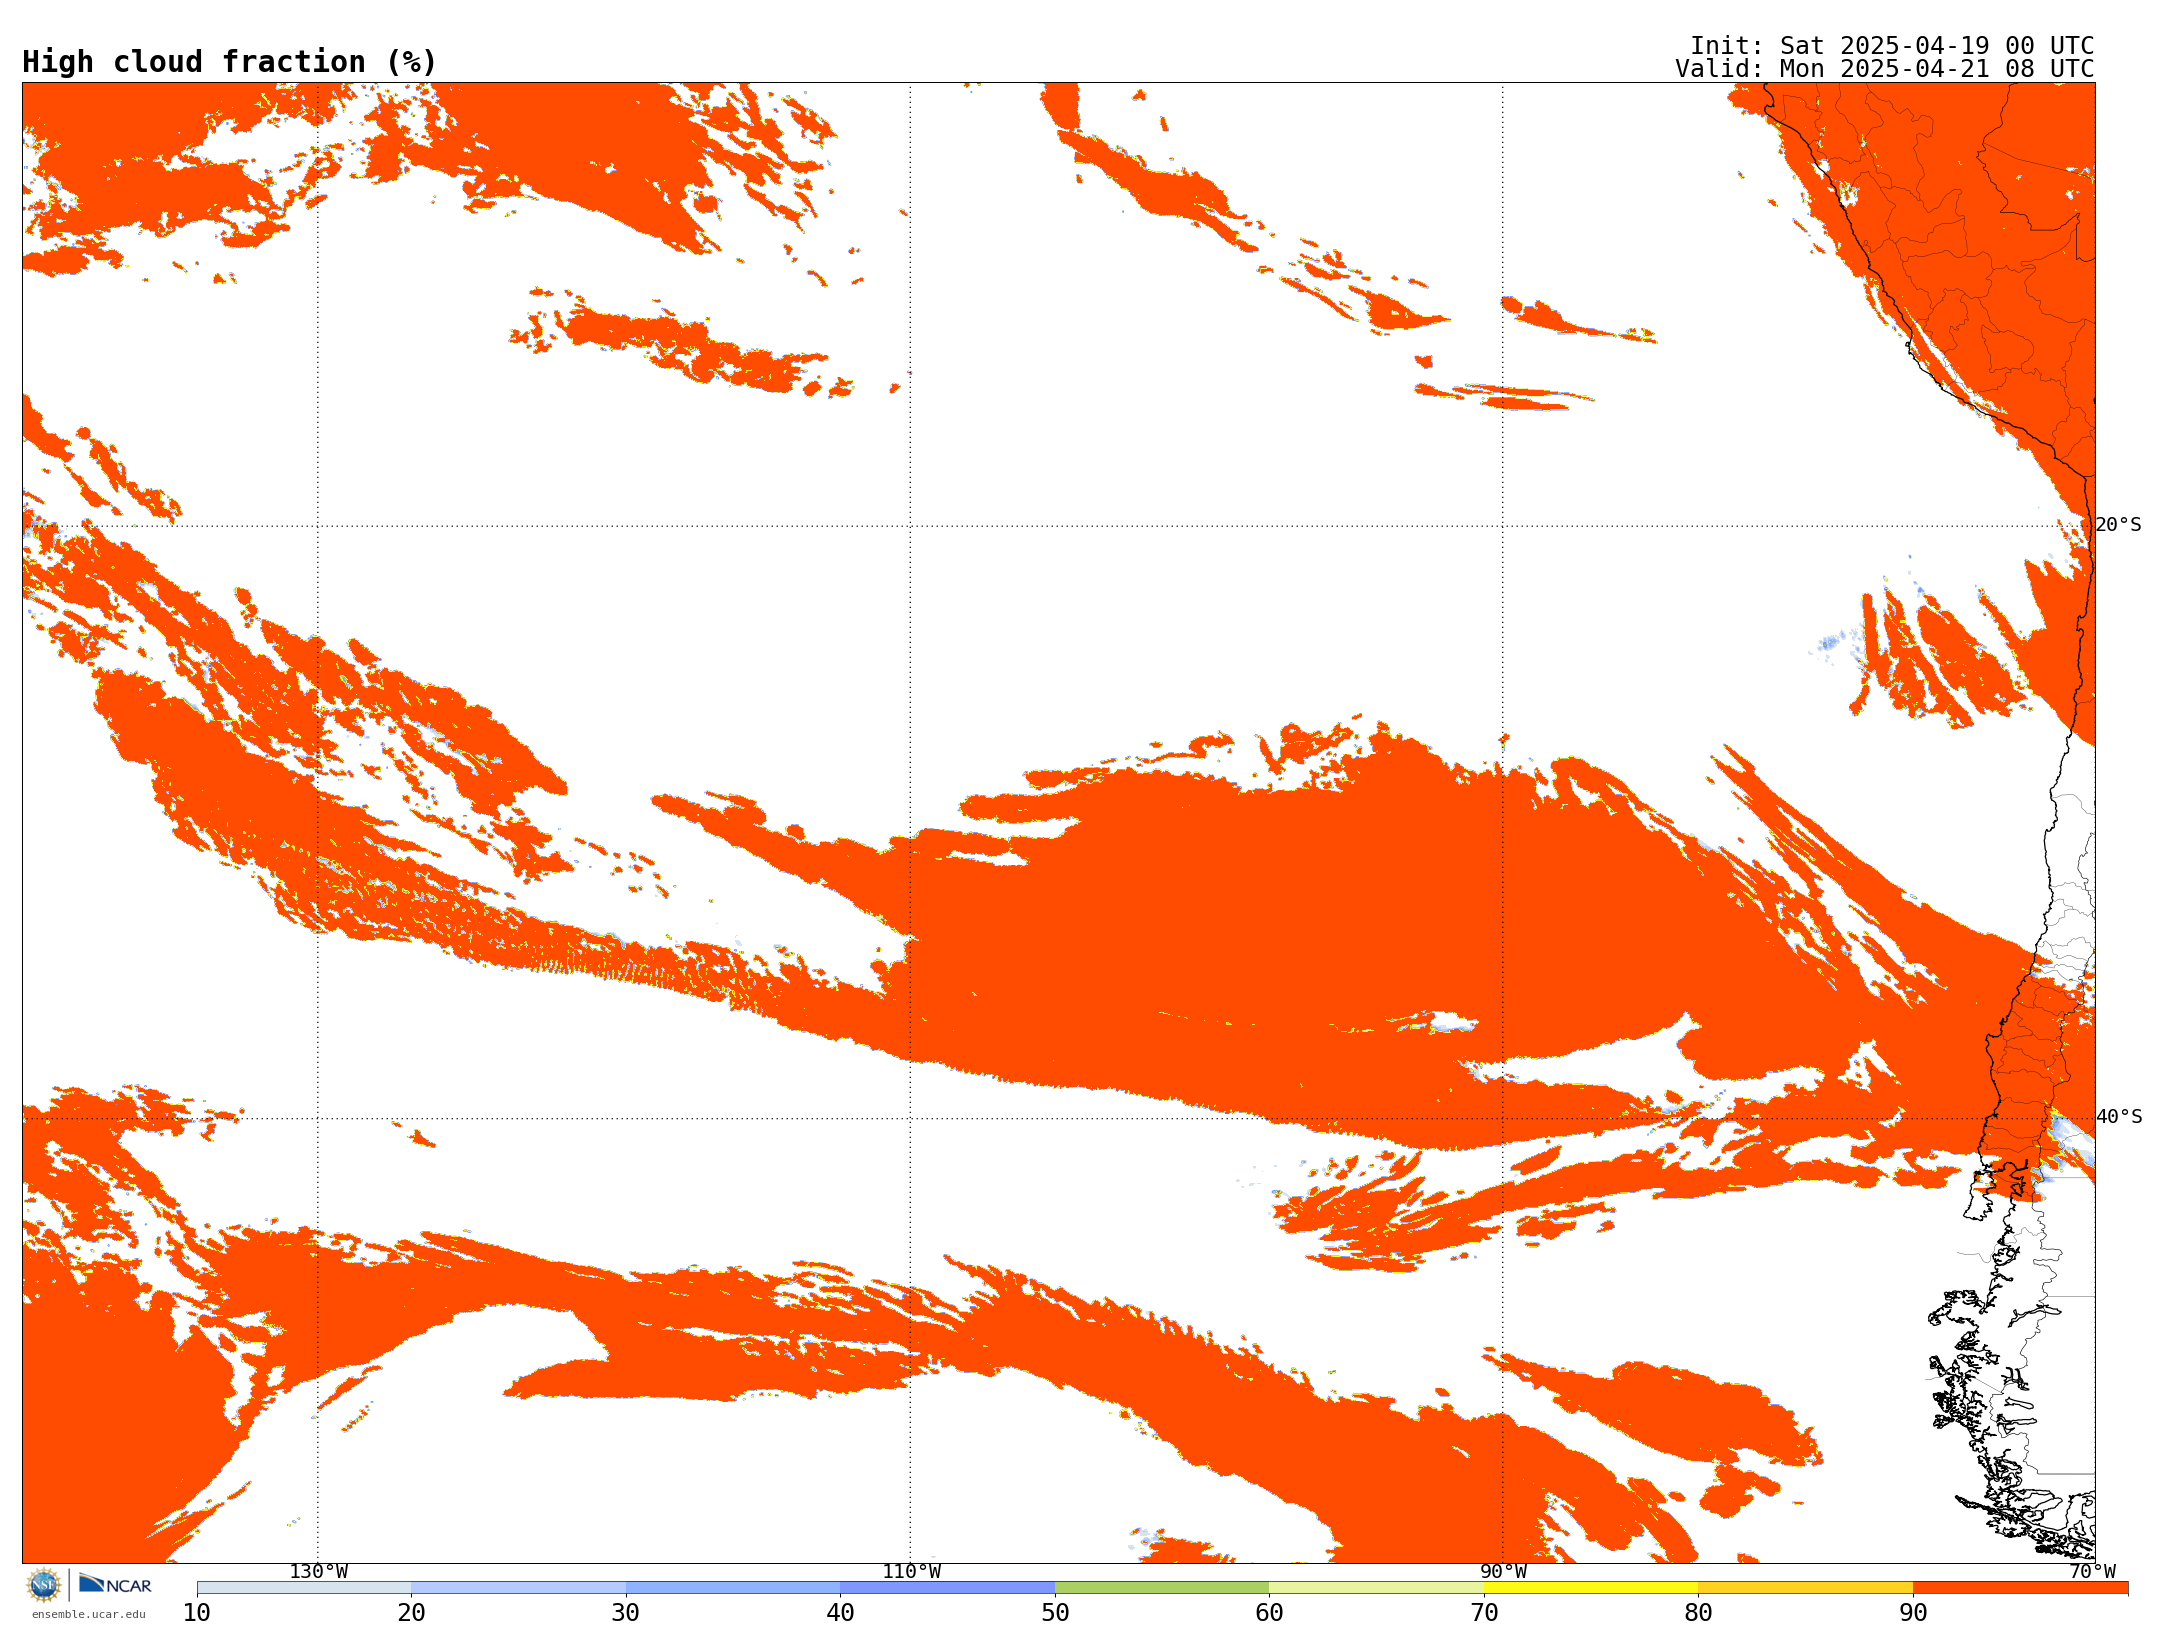Click the 90+ orange-red colorbar segment

[2020, 1588]
